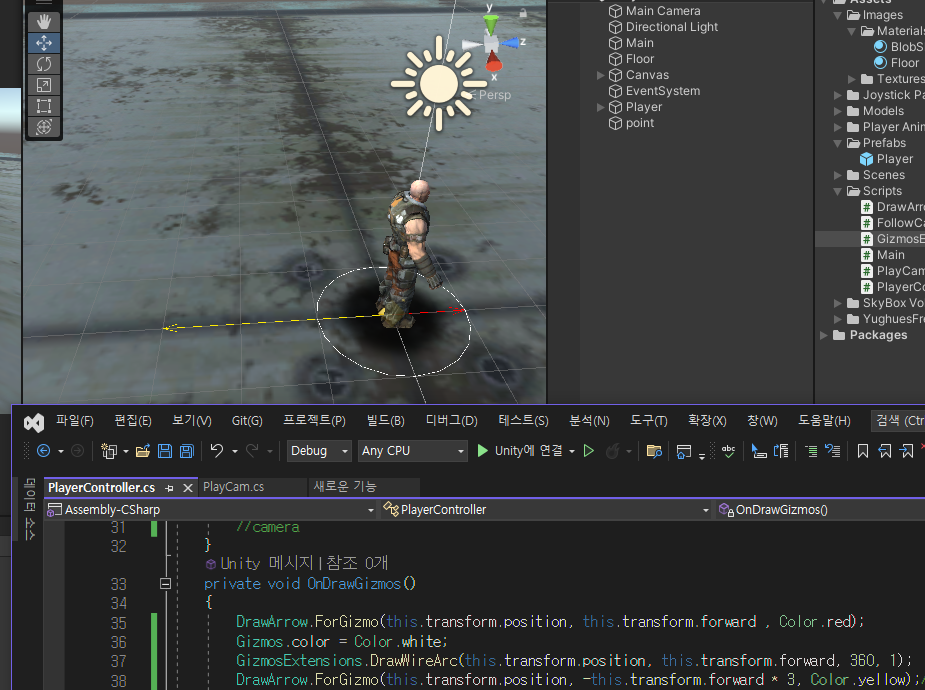Click the VS search box 검색

[x=898, y=421]
